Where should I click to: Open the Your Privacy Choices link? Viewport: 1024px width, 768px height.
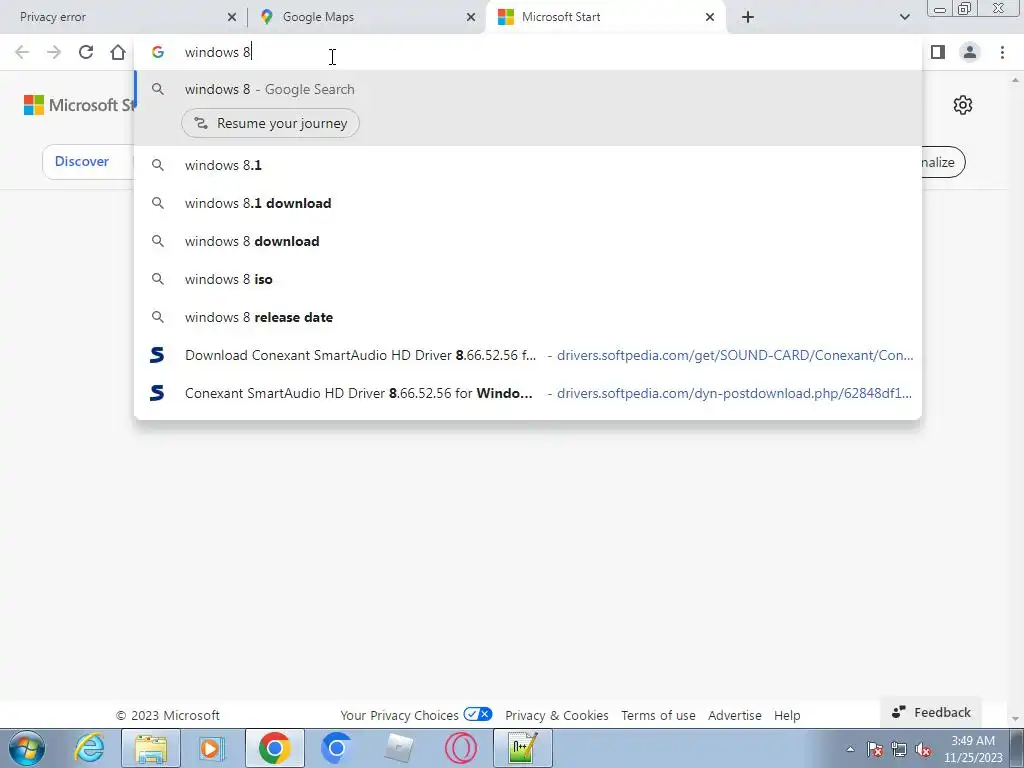click(x=416, y=715)
